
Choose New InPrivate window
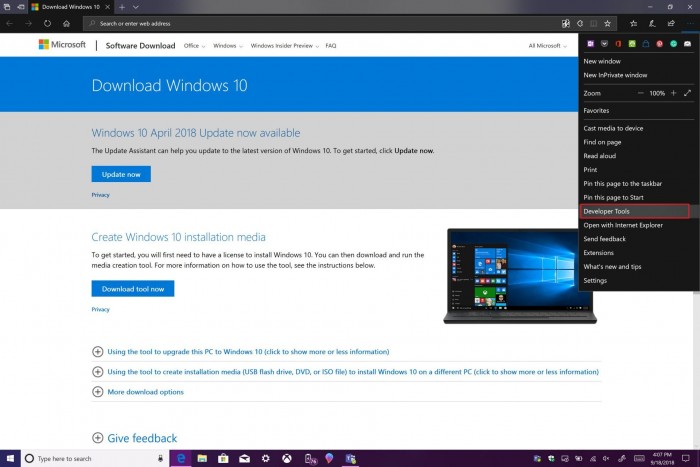click(615, 75)
